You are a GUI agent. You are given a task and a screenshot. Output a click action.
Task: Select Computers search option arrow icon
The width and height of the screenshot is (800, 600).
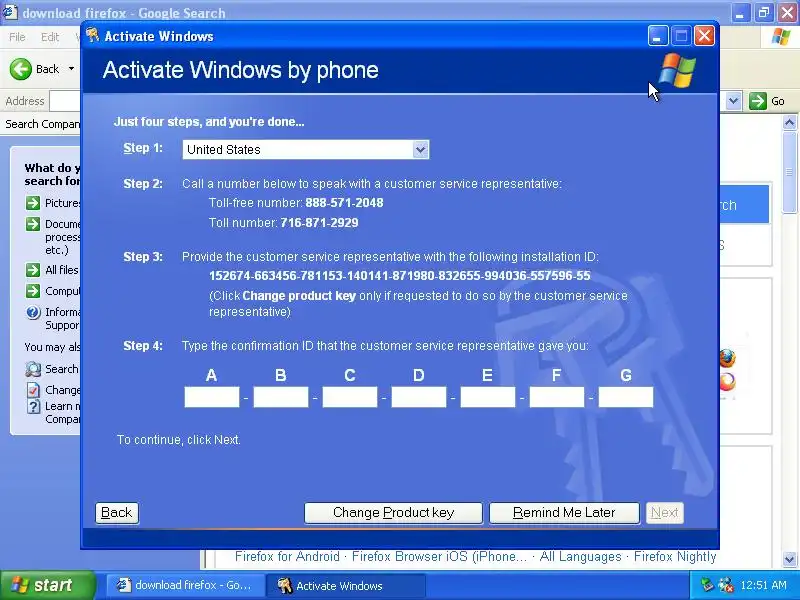point(33,291)
